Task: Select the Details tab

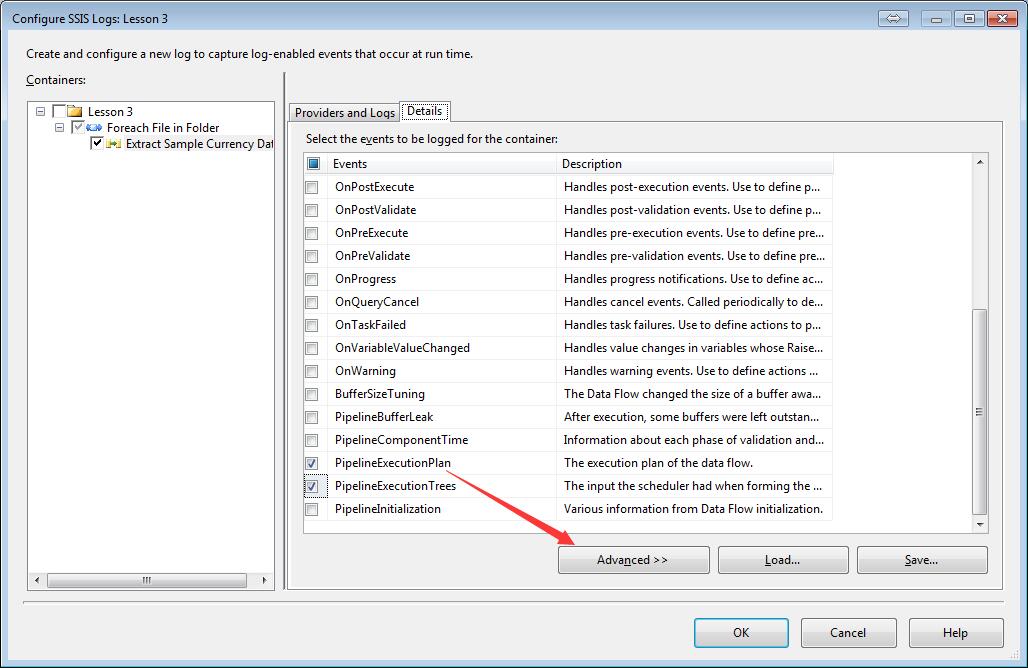Action: tap(425, 111)
